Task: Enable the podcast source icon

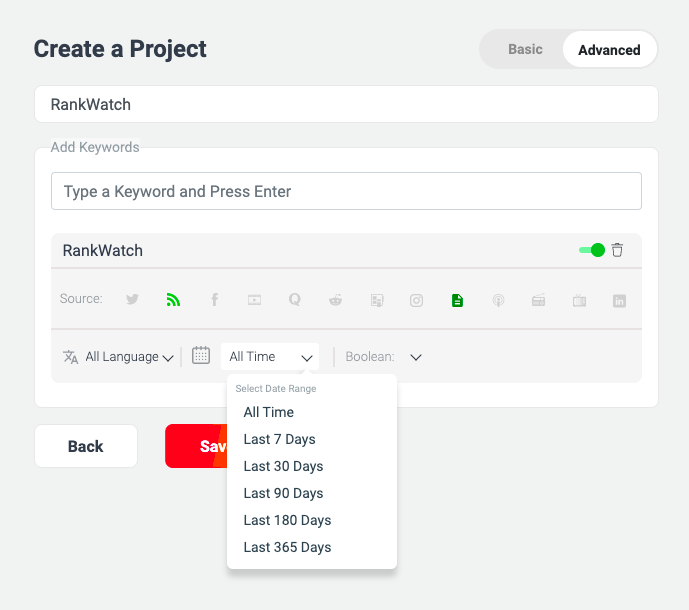Action: coord(498,301)
